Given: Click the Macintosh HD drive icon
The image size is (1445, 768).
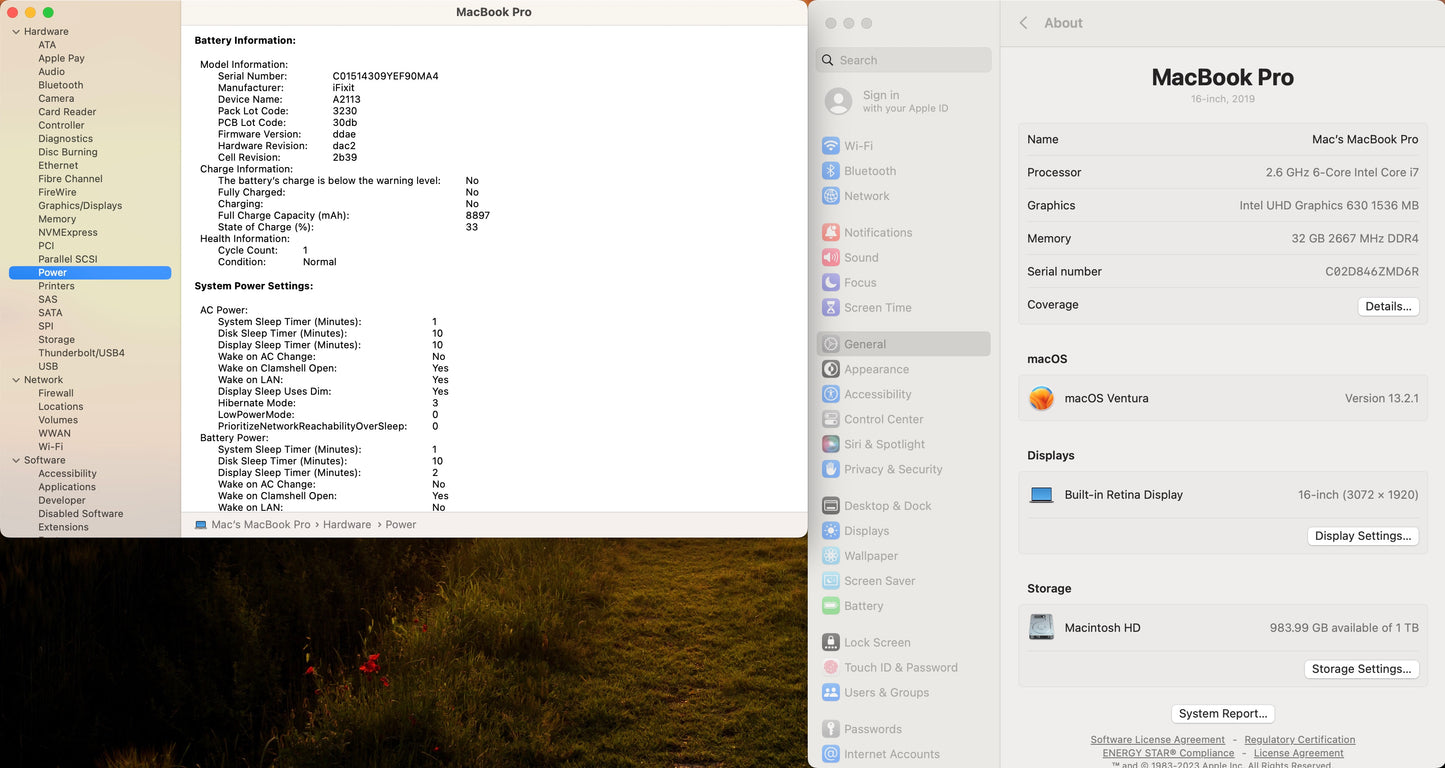Looking at the screenshot, I should pos(1041,627).
